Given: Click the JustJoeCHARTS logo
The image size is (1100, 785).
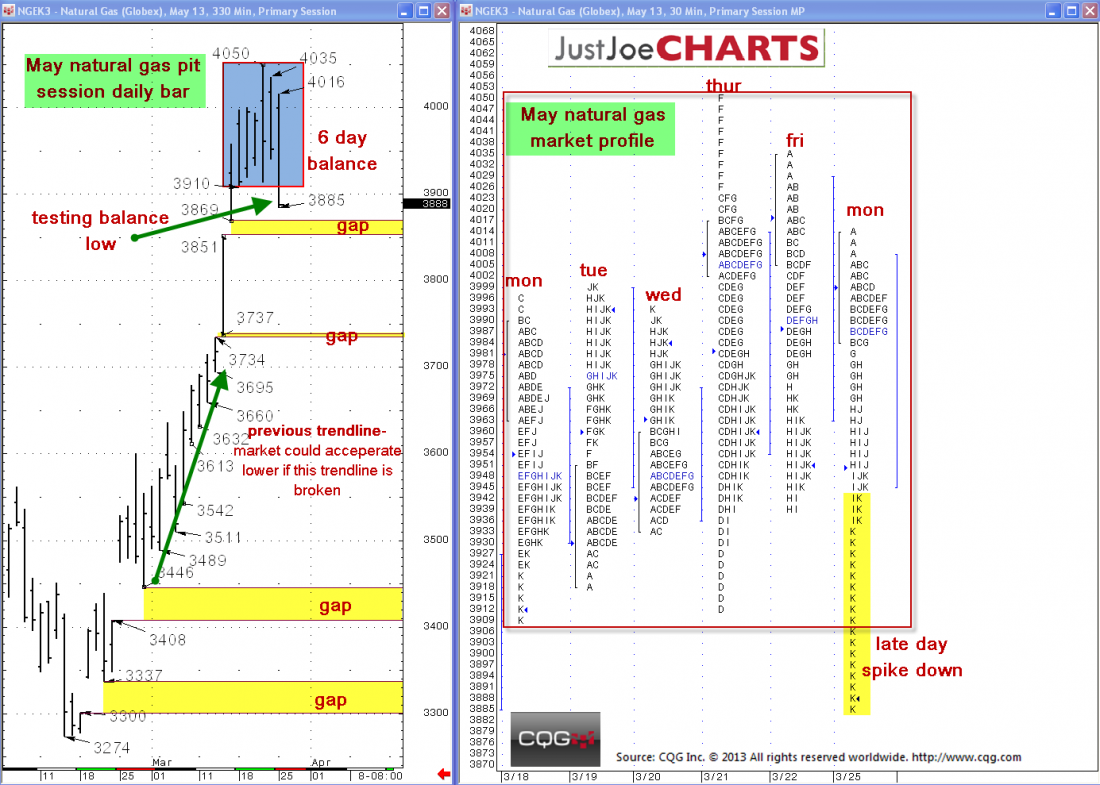Looking at the screenshot, I should pos(685,48).
